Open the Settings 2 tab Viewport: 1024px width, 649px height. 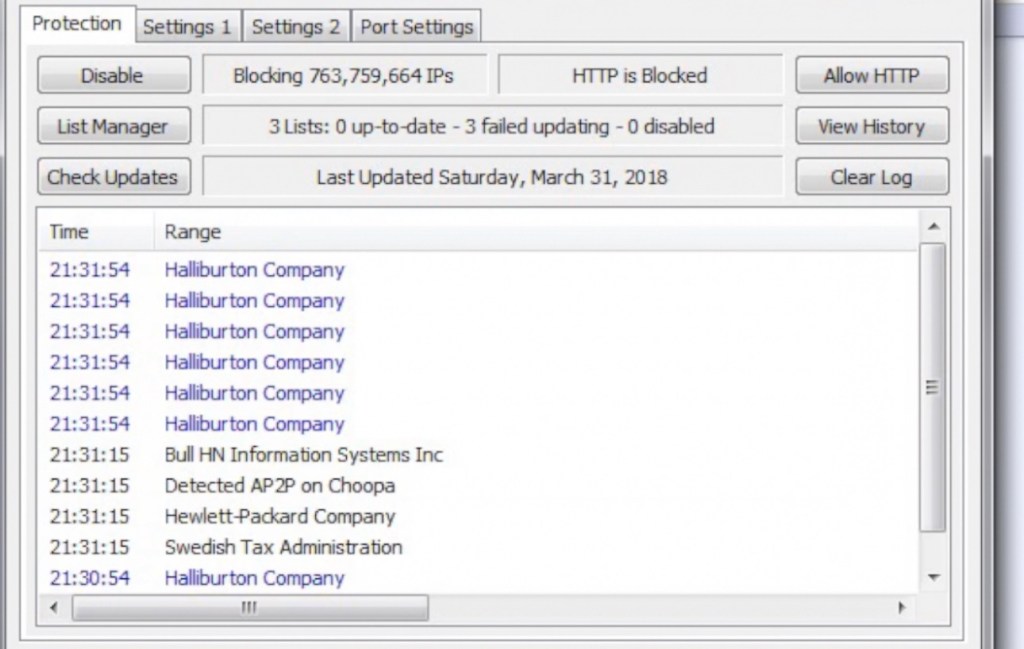pos(296,27)
